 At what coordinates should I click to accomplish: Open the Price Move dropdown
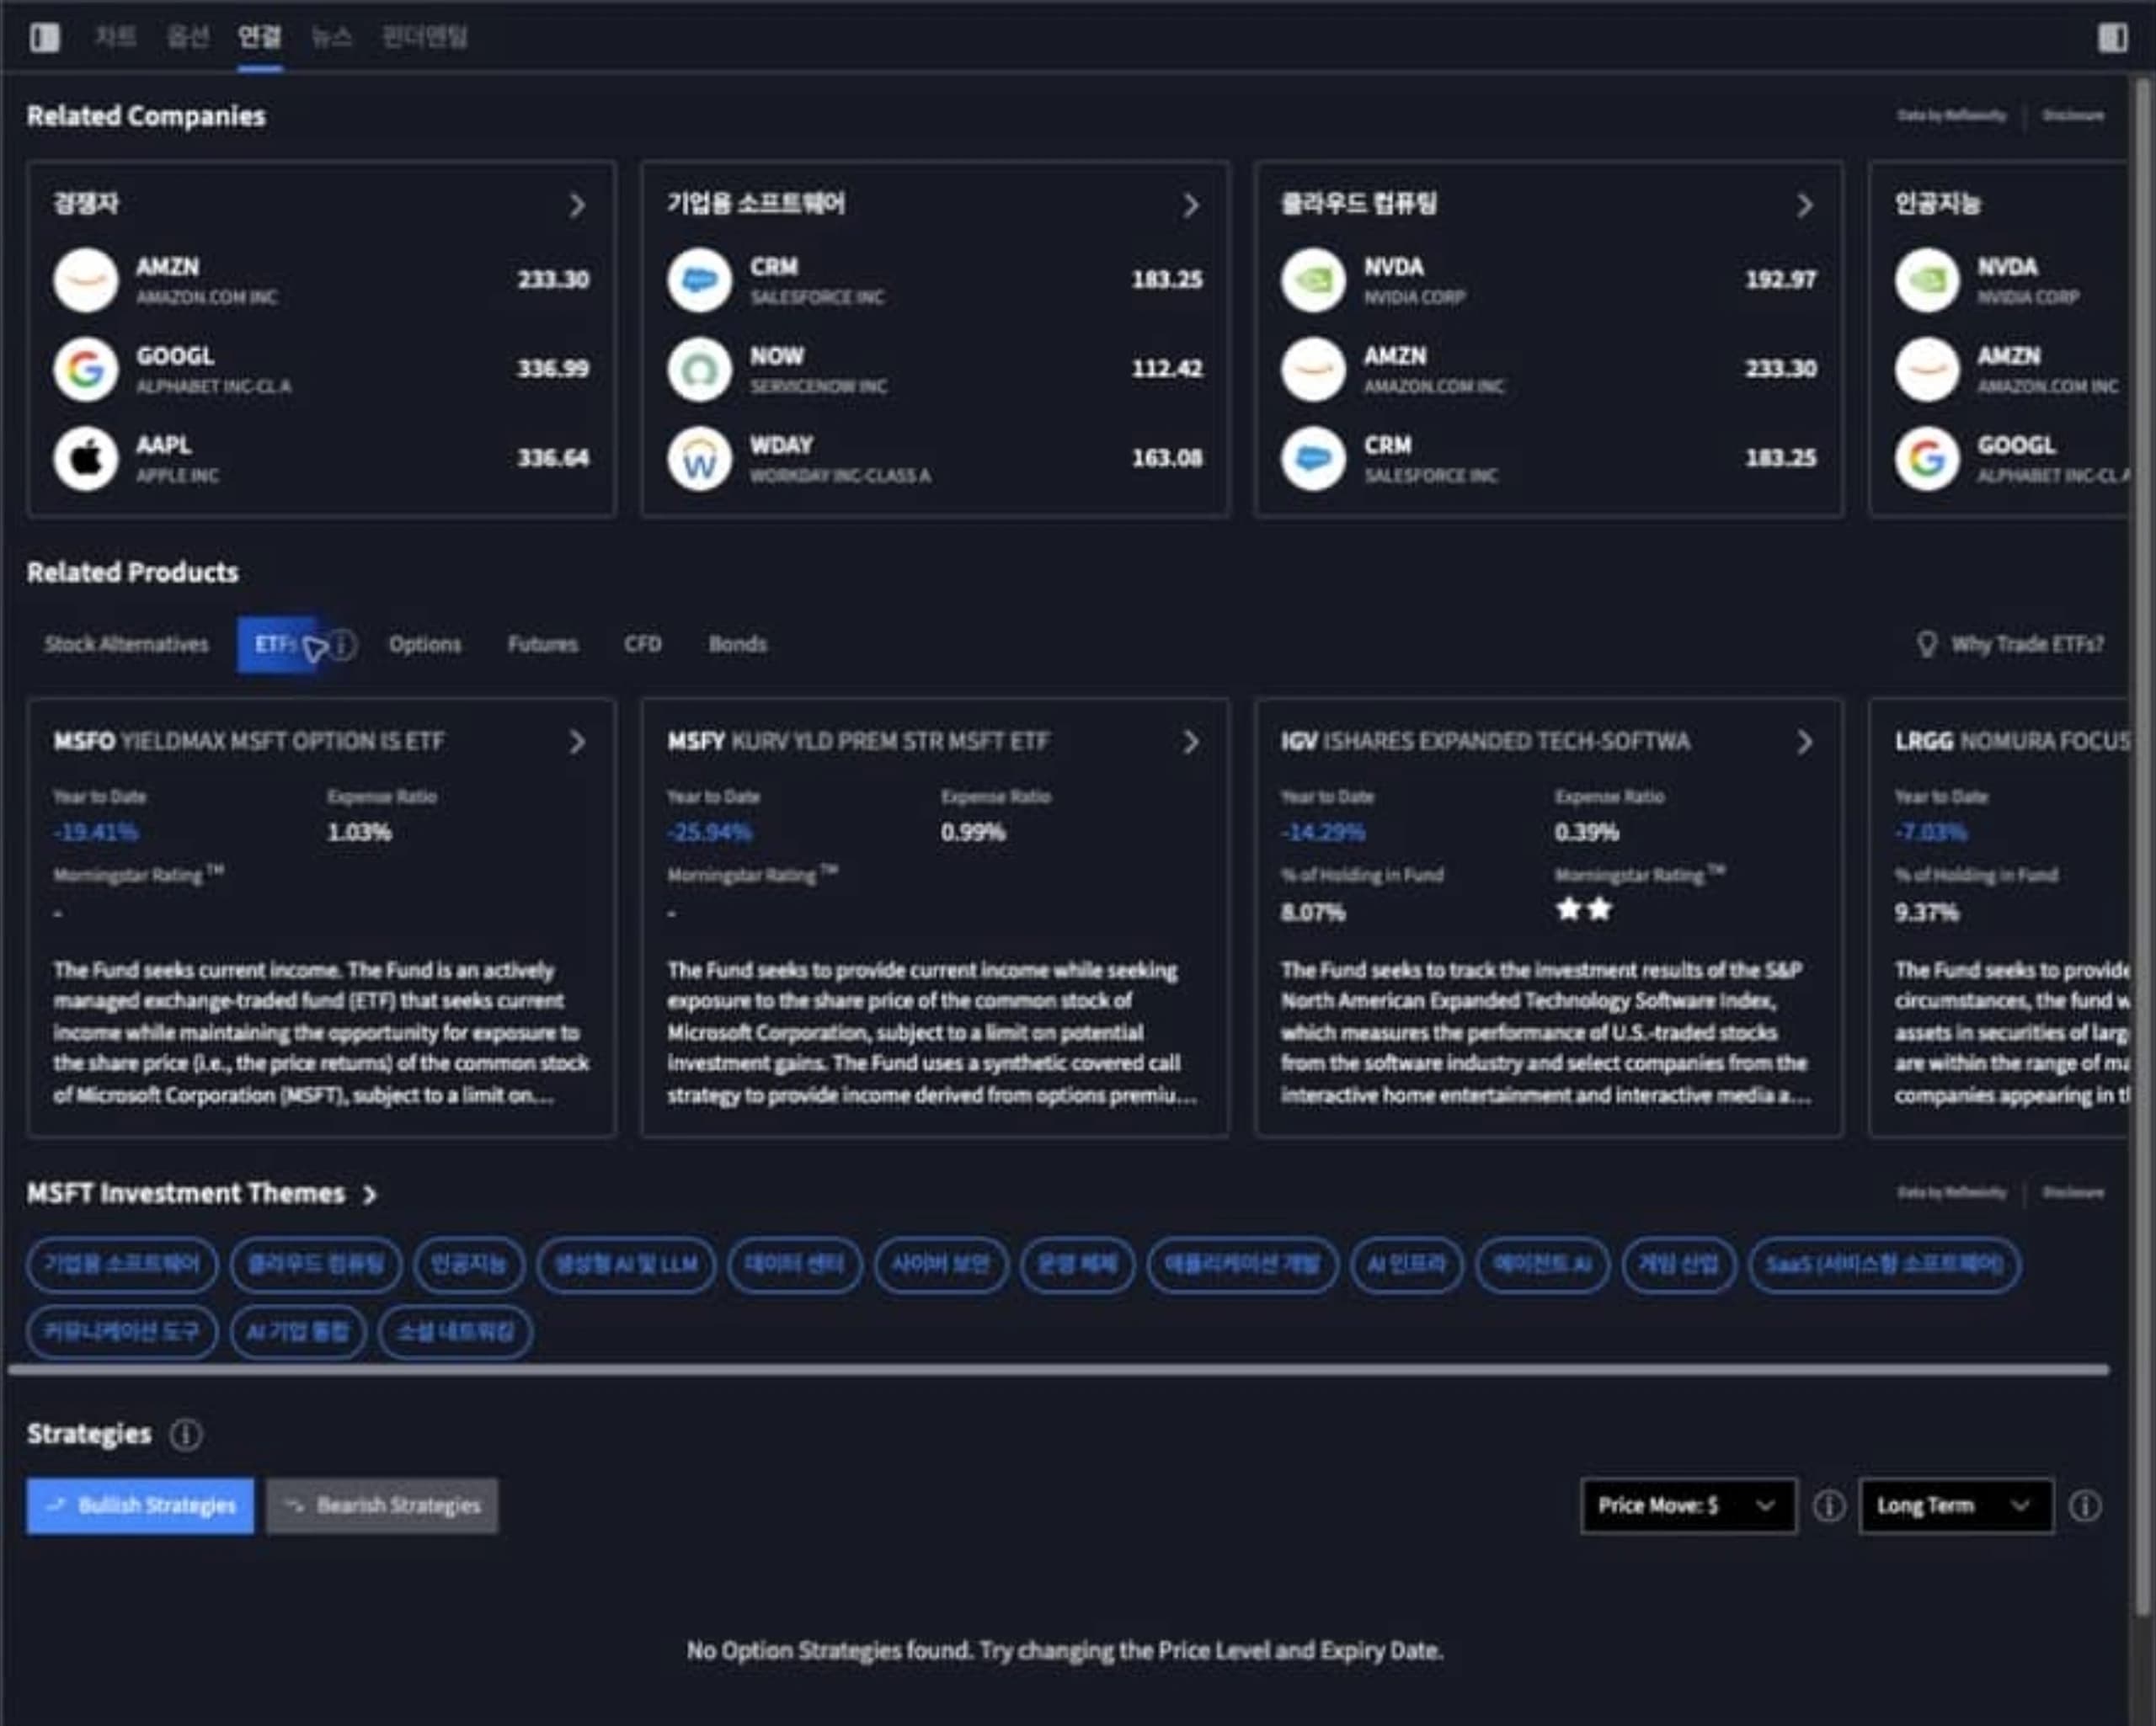[x=1688, y=1506]
